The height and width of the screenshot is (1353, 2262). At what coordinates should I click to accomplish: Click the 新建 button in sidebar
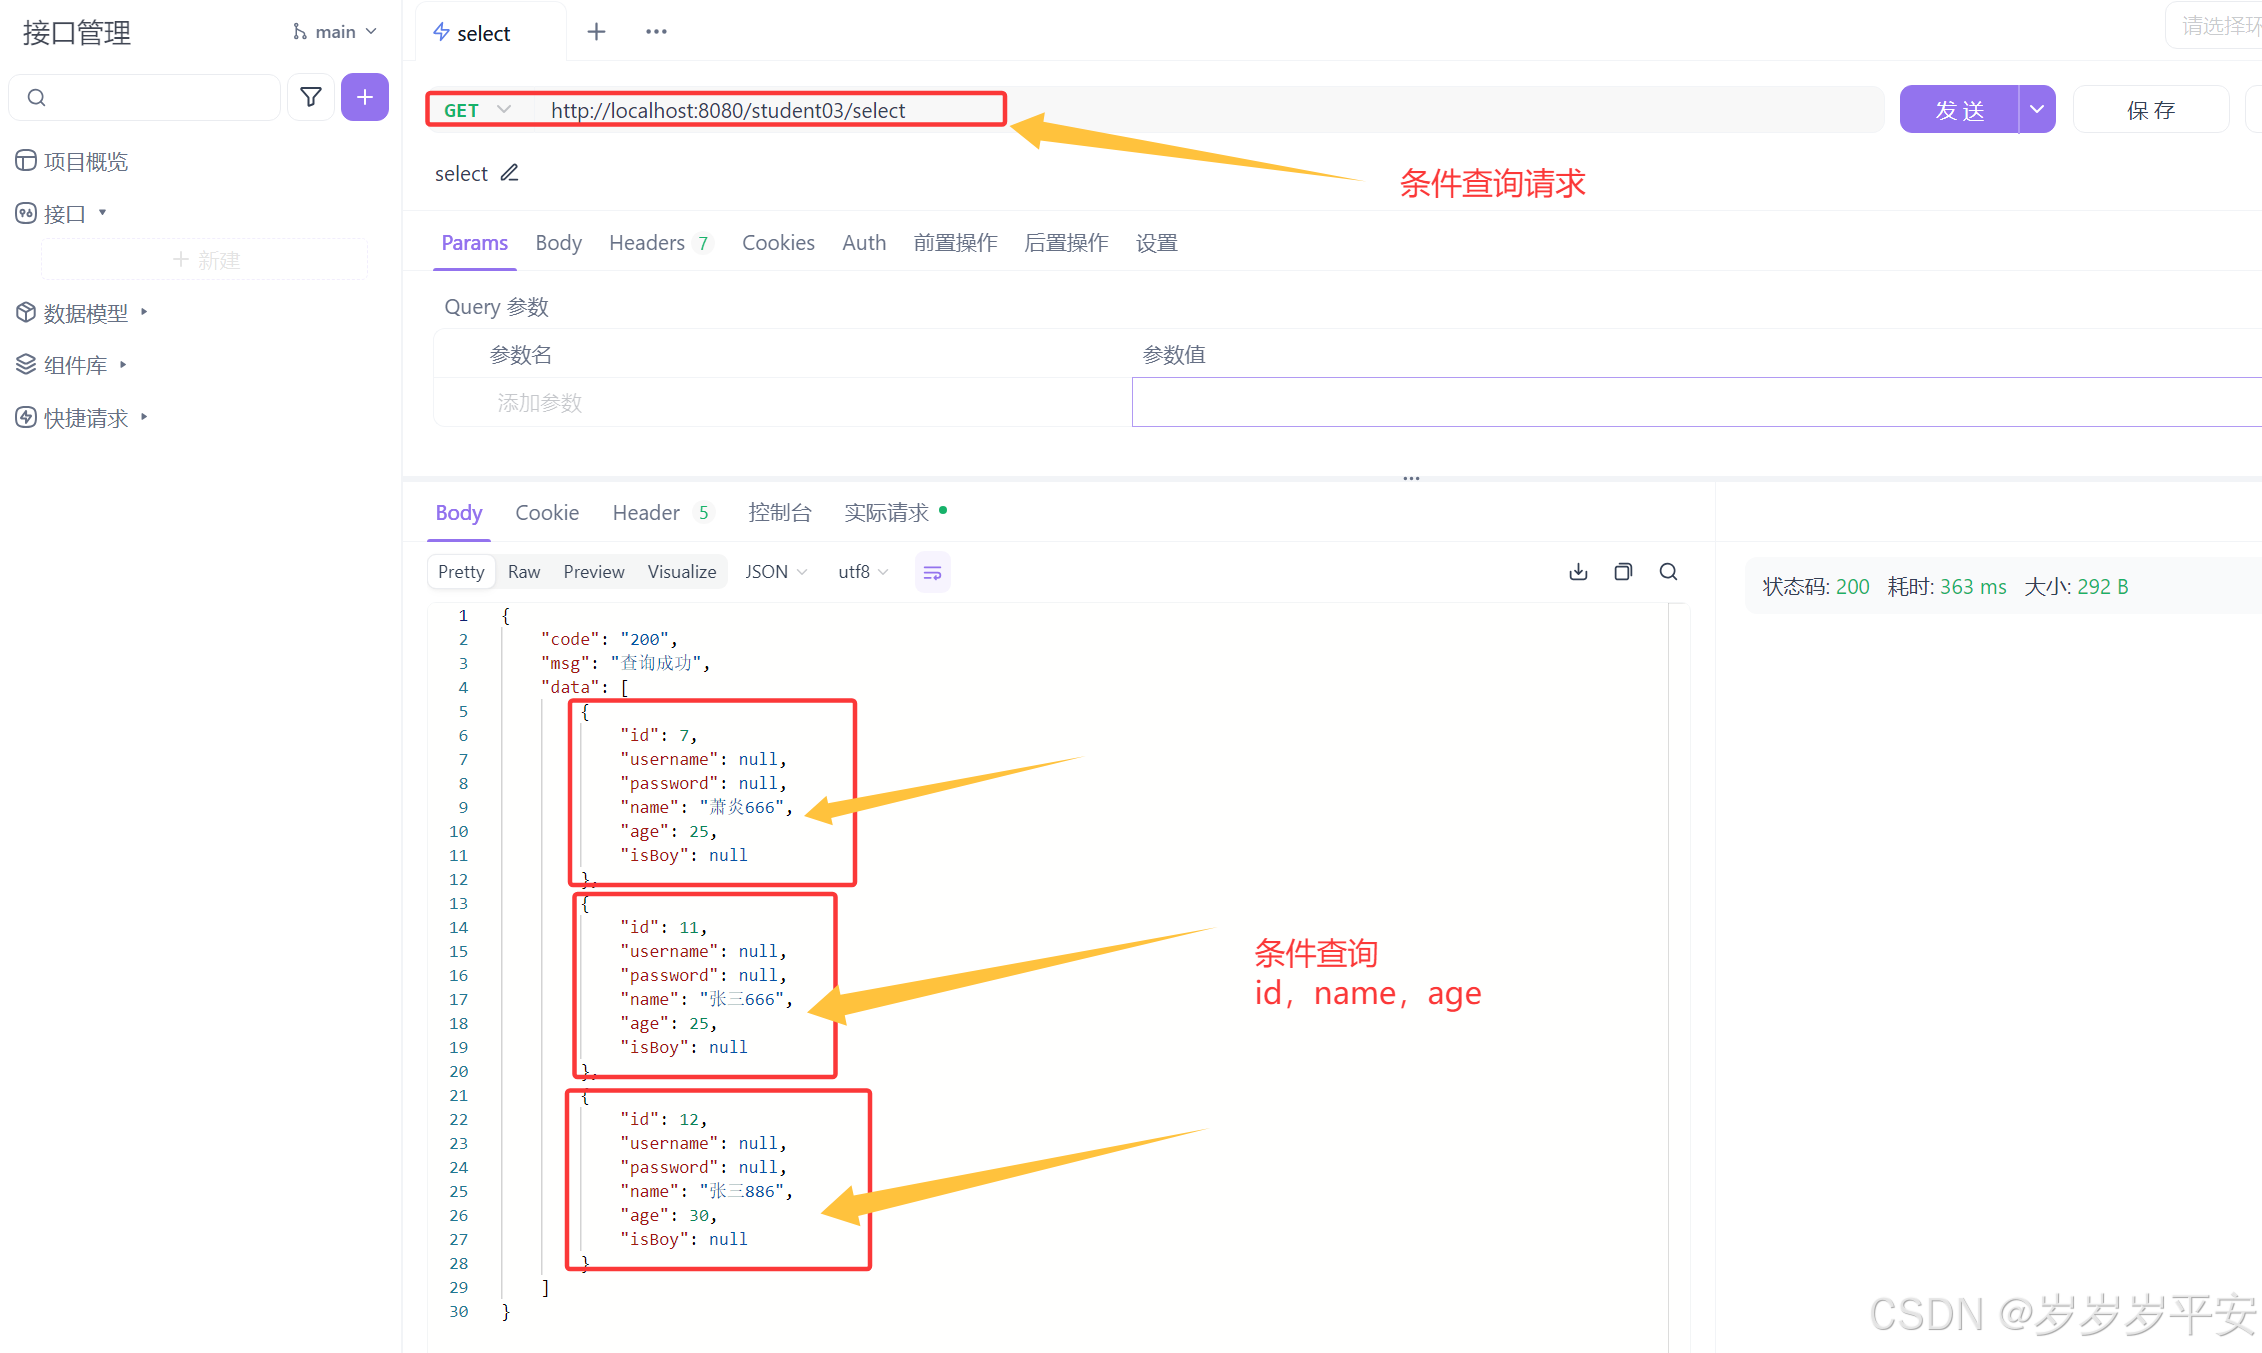click(205, 260)
